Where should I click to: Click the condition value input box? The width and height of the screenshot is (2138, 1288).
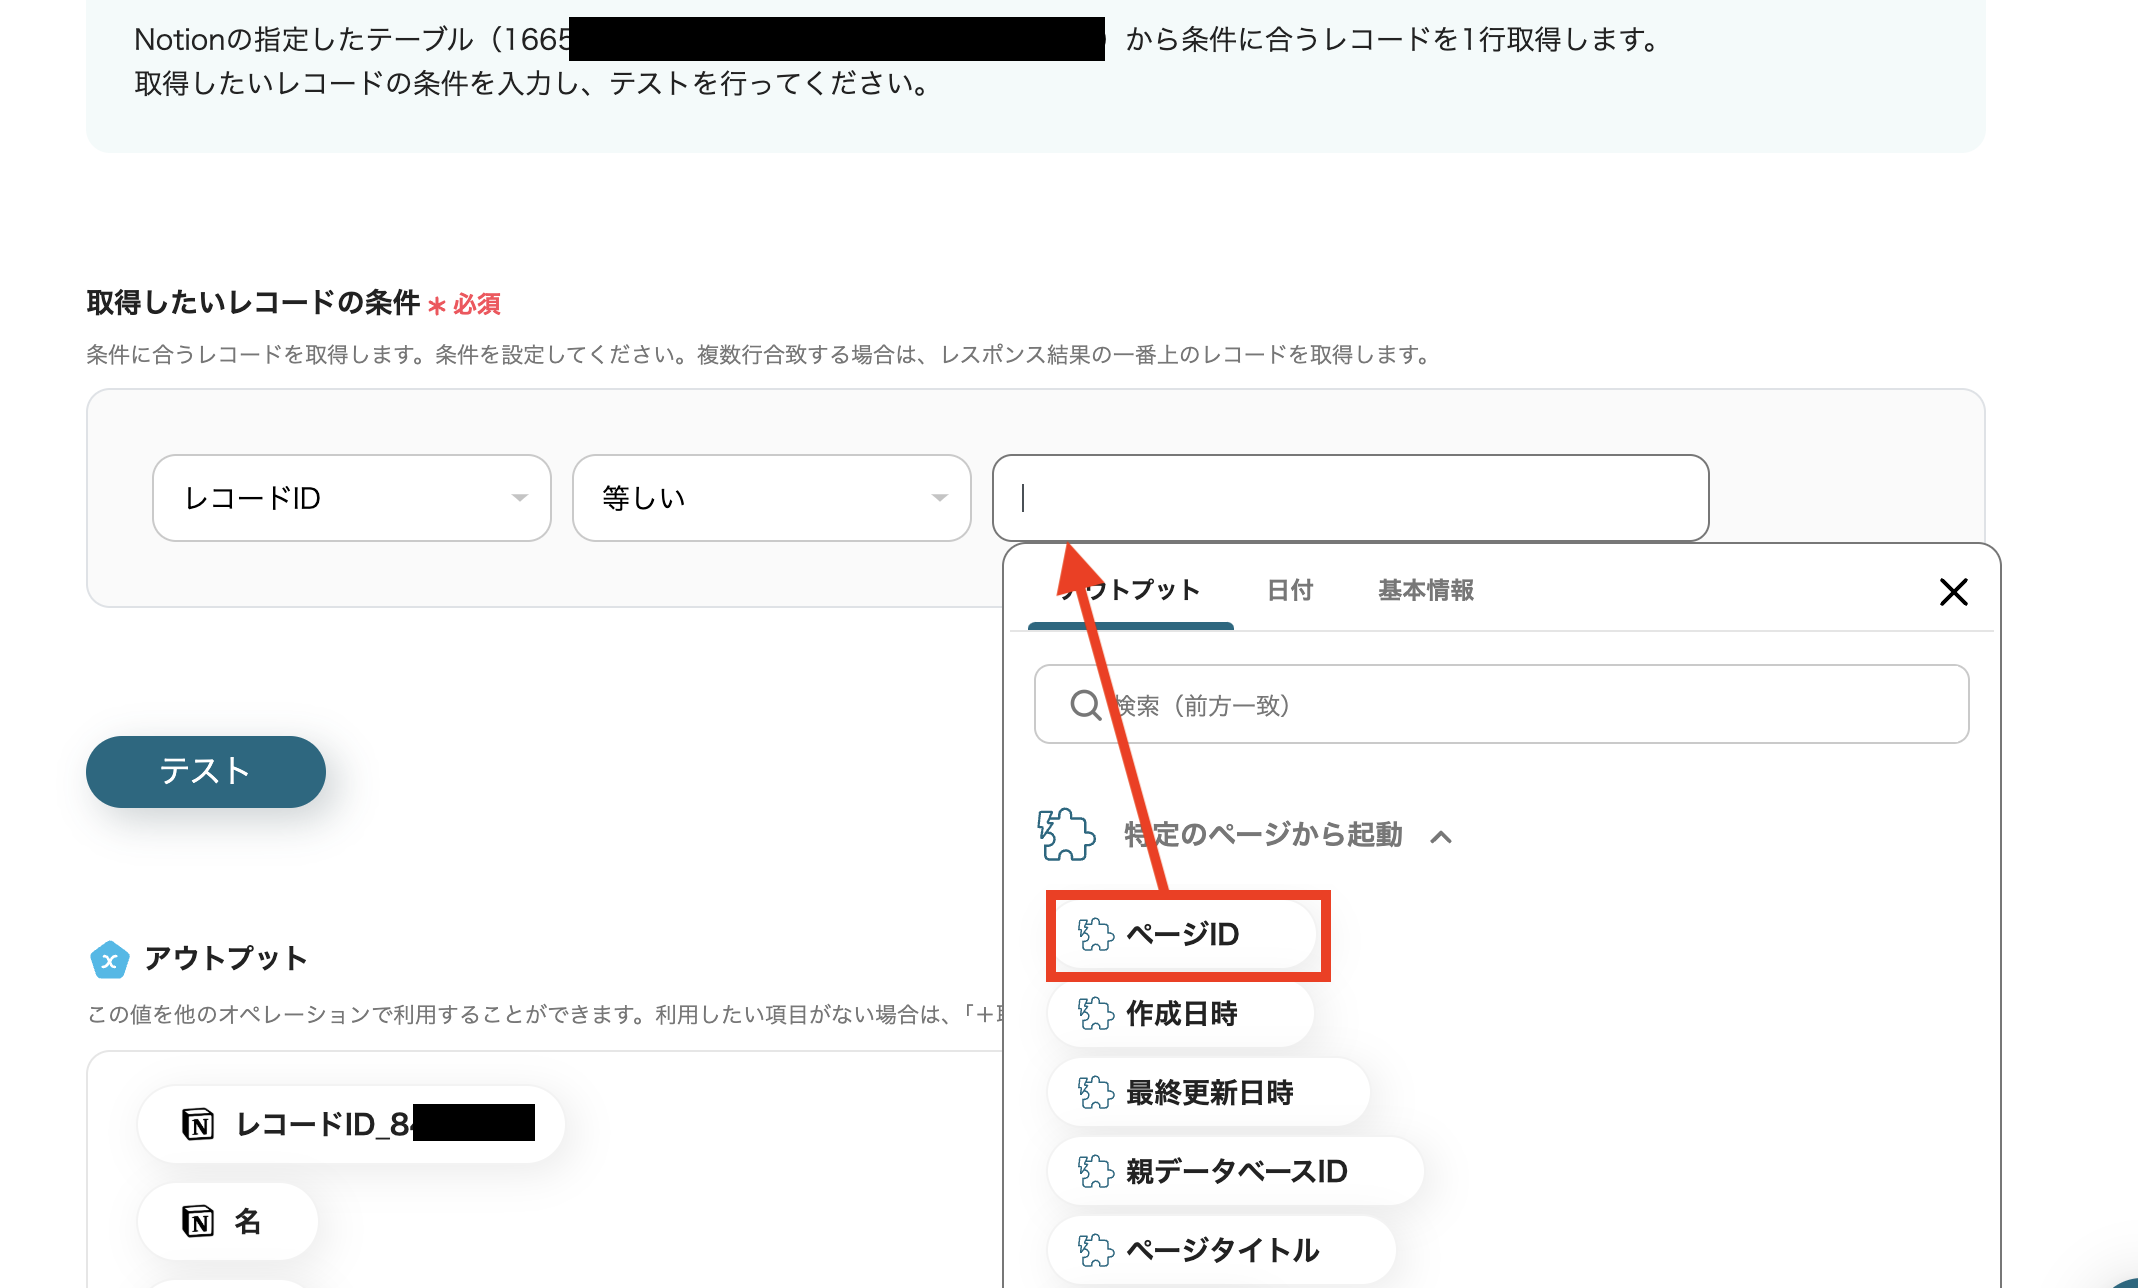point(1348,497)
